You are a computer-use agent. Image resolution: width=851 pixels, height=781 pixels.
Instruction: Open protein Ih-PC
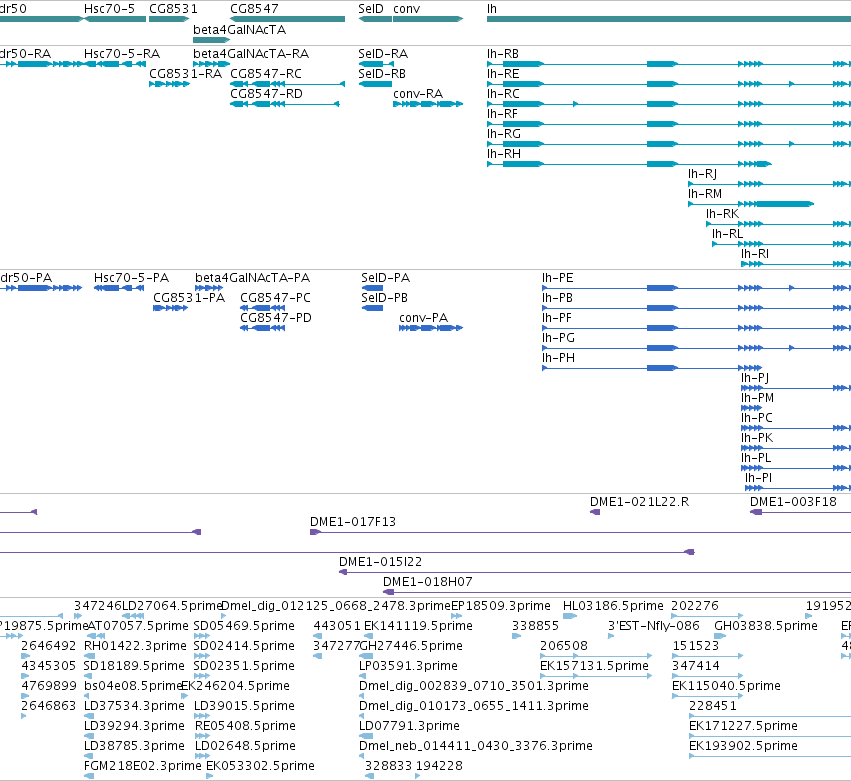click(x=757, y=418)
